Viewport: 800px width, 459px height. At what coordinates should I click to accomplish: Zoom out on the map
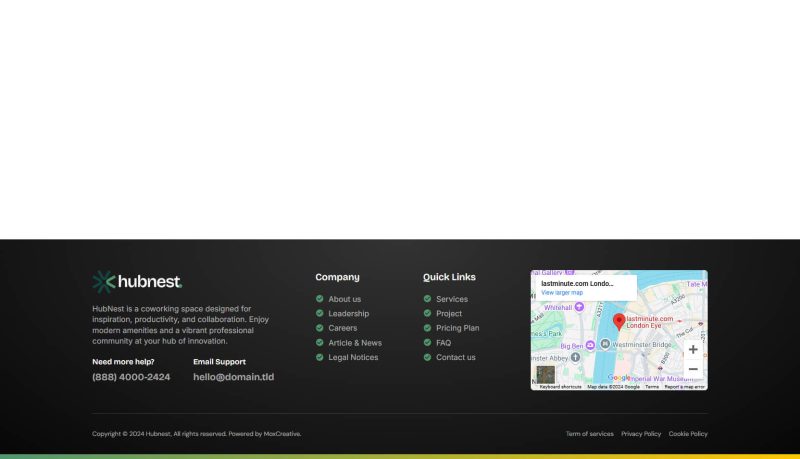693,369
